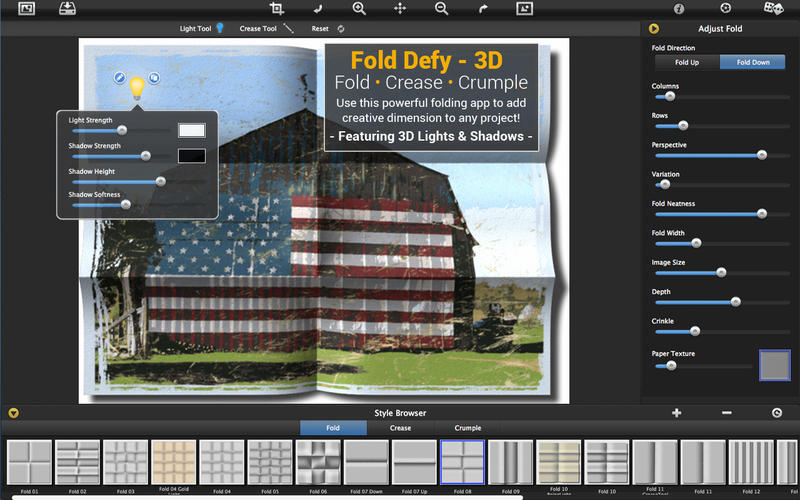Open the info icon in top bar
The width and height of the screenshot is (800, 500).
pos(679,8)
